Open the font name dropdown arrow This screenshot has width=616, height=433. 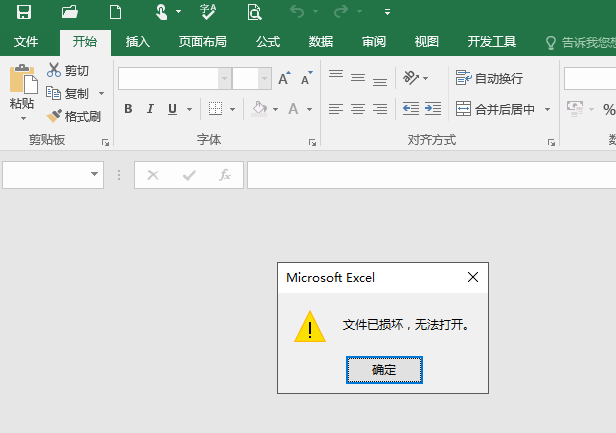point(224,79)
